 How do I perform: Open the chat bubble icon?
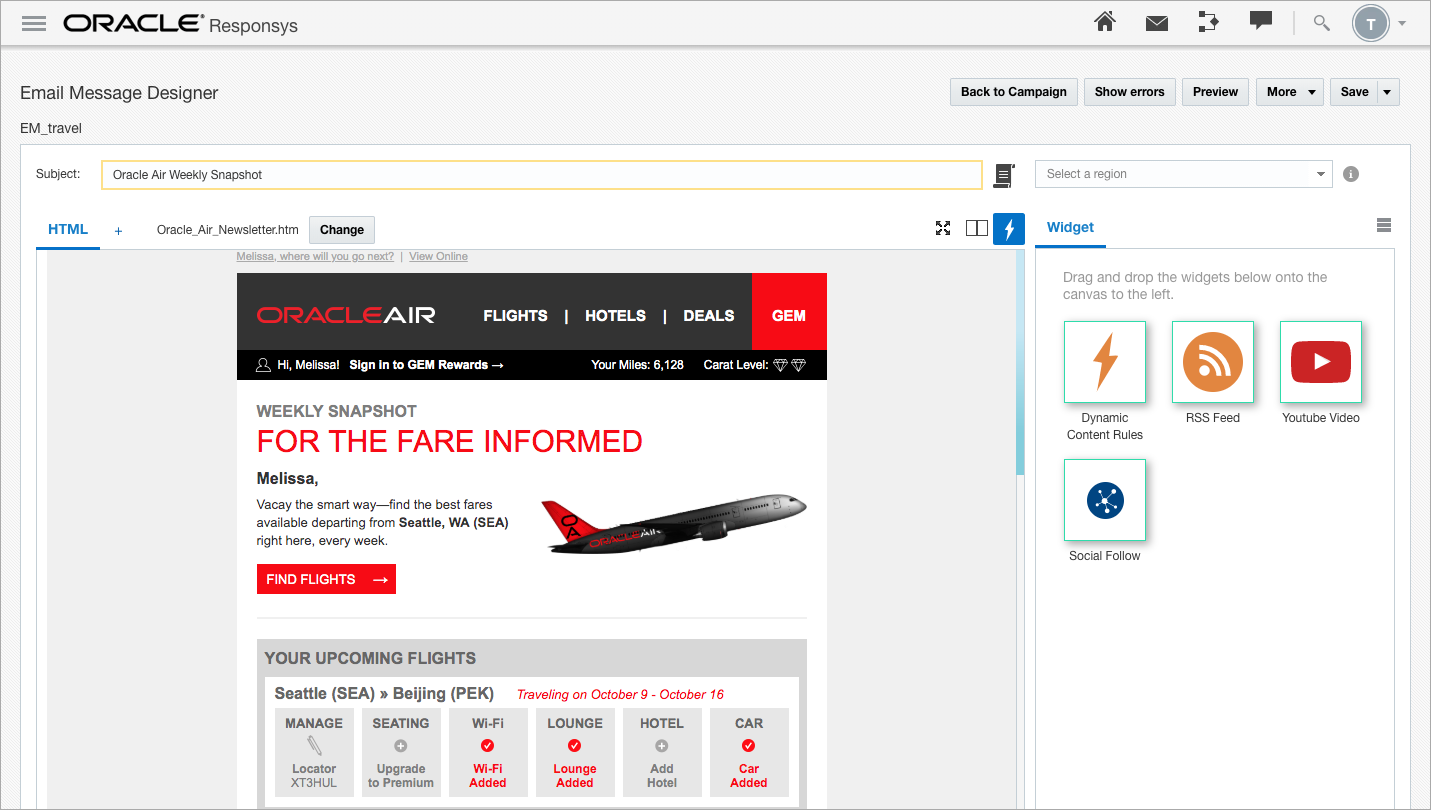(1261, 21)
